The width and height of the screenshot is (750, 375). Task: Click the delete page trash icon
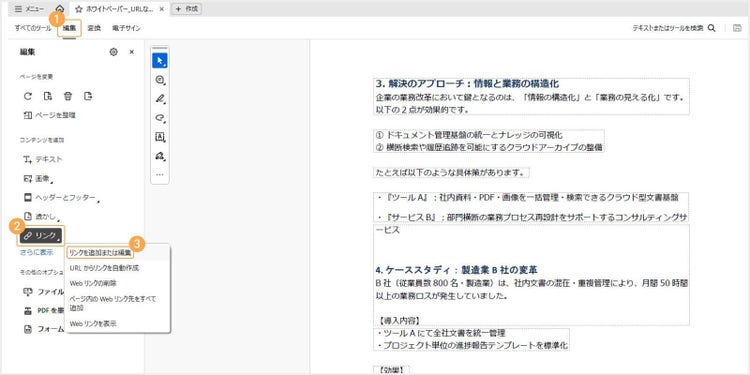(x=68, y=96)
